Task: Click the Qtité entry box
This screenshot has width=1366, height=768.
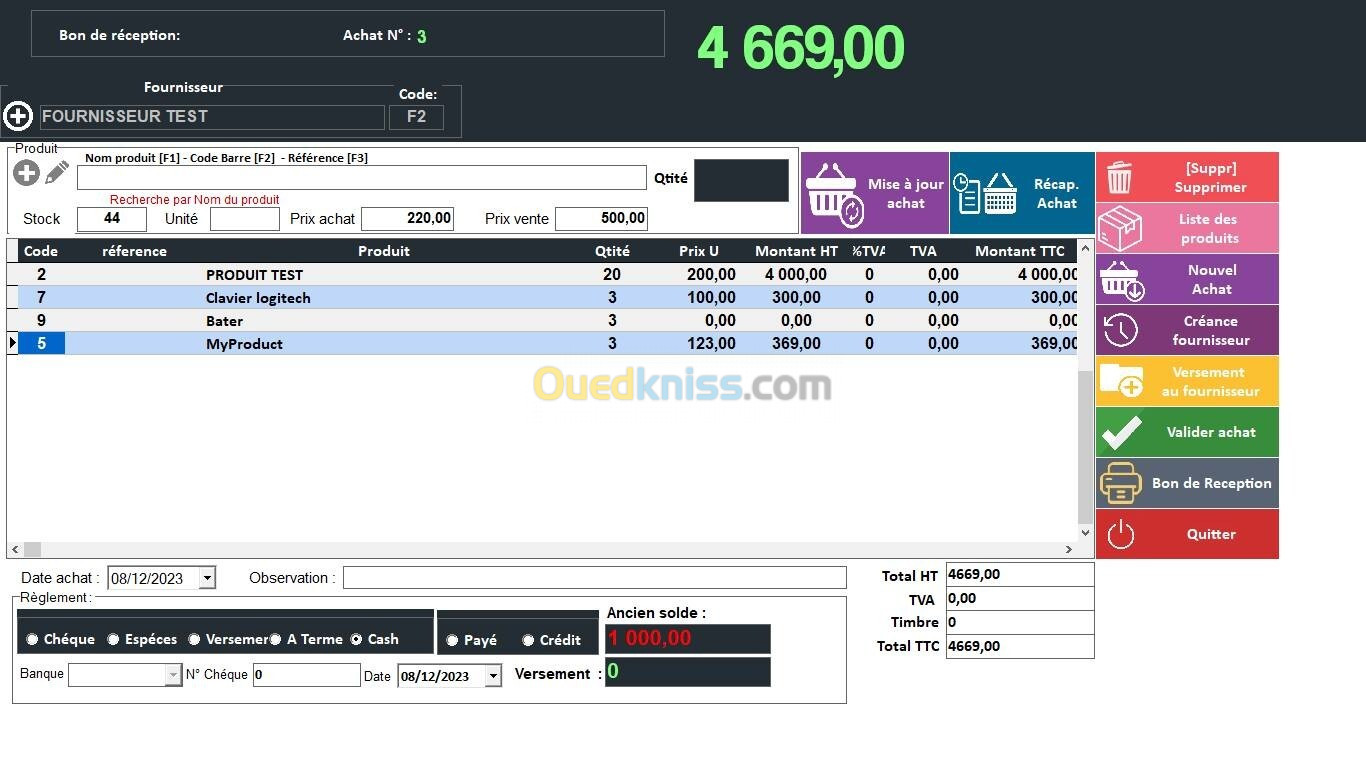Action: [741, 180]
